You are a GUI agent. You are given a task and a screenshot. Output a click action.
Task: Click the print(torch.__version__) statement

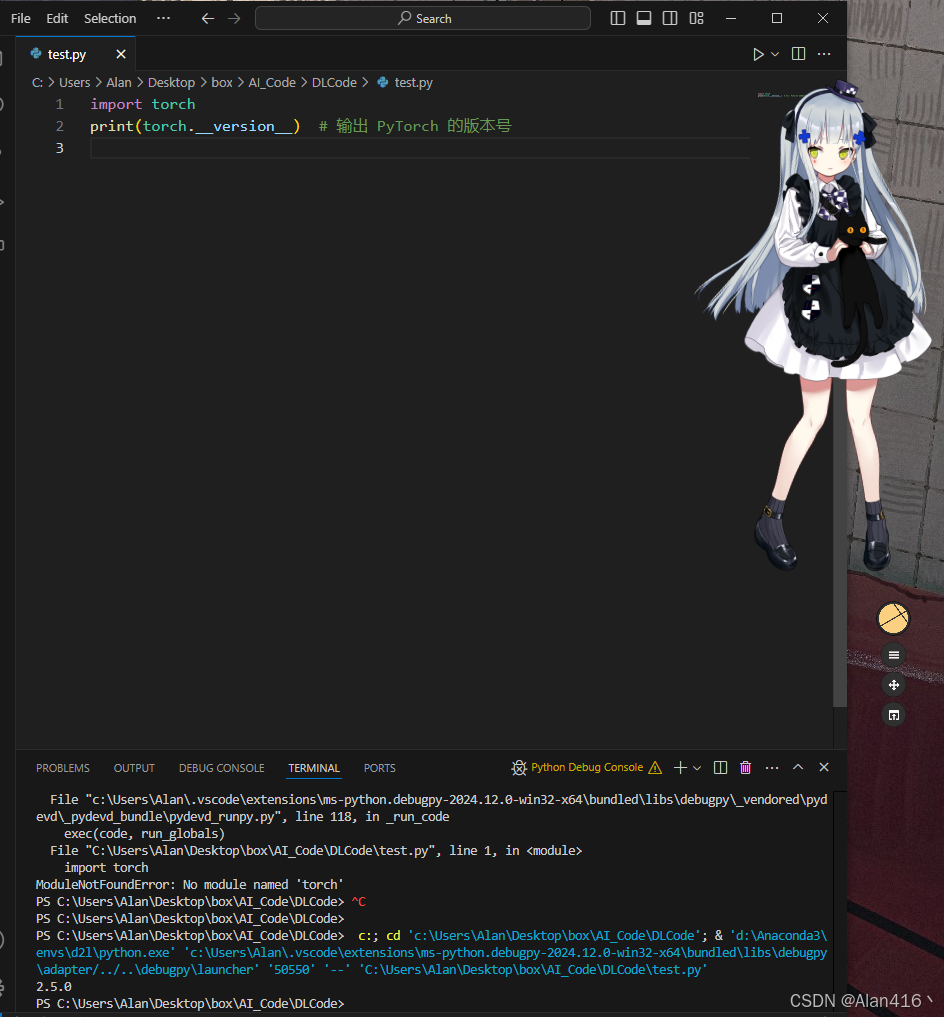[195, 126]
